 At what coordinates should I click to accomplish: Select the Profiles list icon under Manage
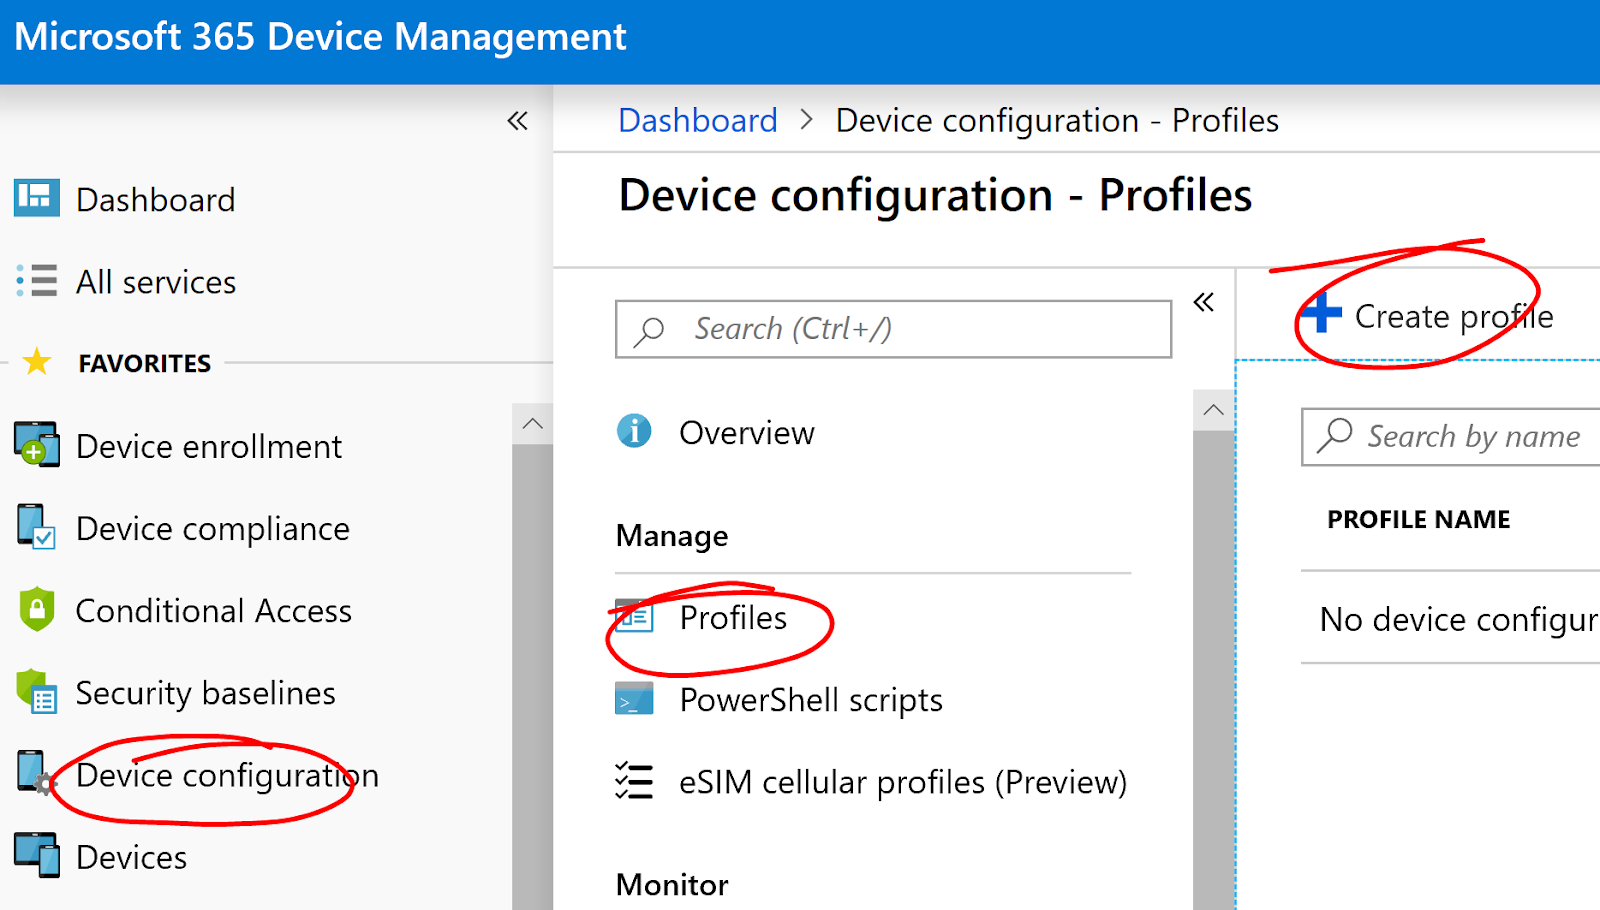coord(633,617)
